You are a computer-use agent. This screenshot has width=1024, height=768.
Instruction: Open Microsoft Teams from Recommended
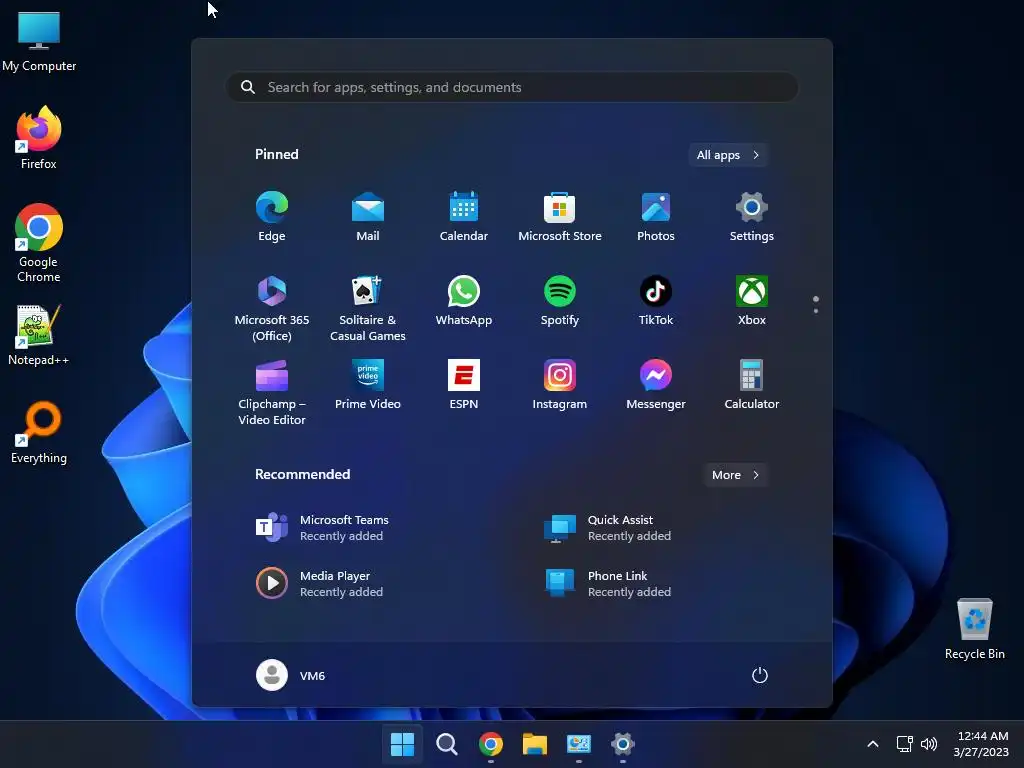(x=323, y=528)
